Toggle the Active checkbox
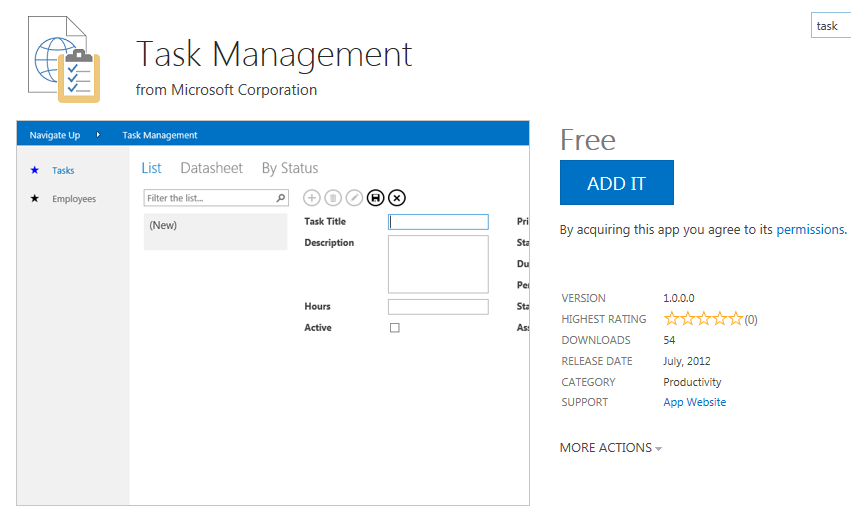 [x=395, y=328]
